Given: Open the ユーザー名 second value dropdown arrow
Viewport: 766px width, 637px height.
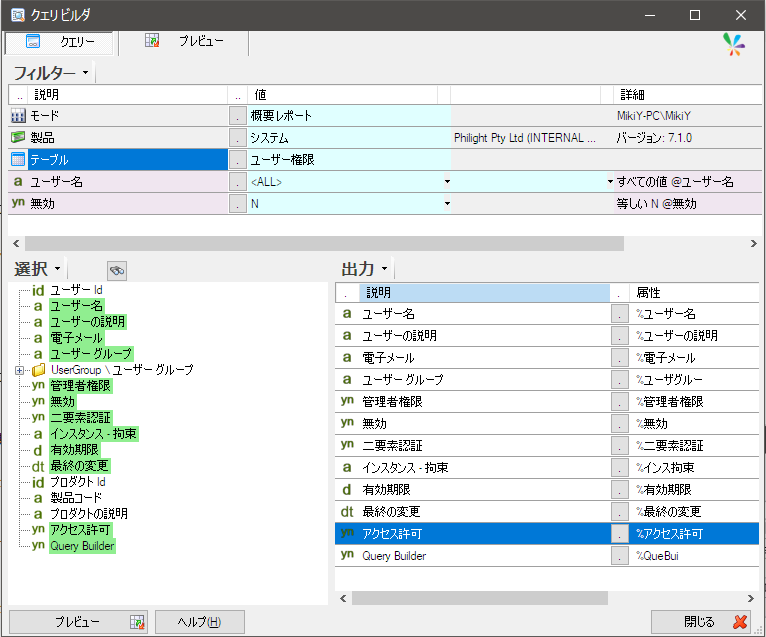Looking at the screenshot, I should coord(610,182).
